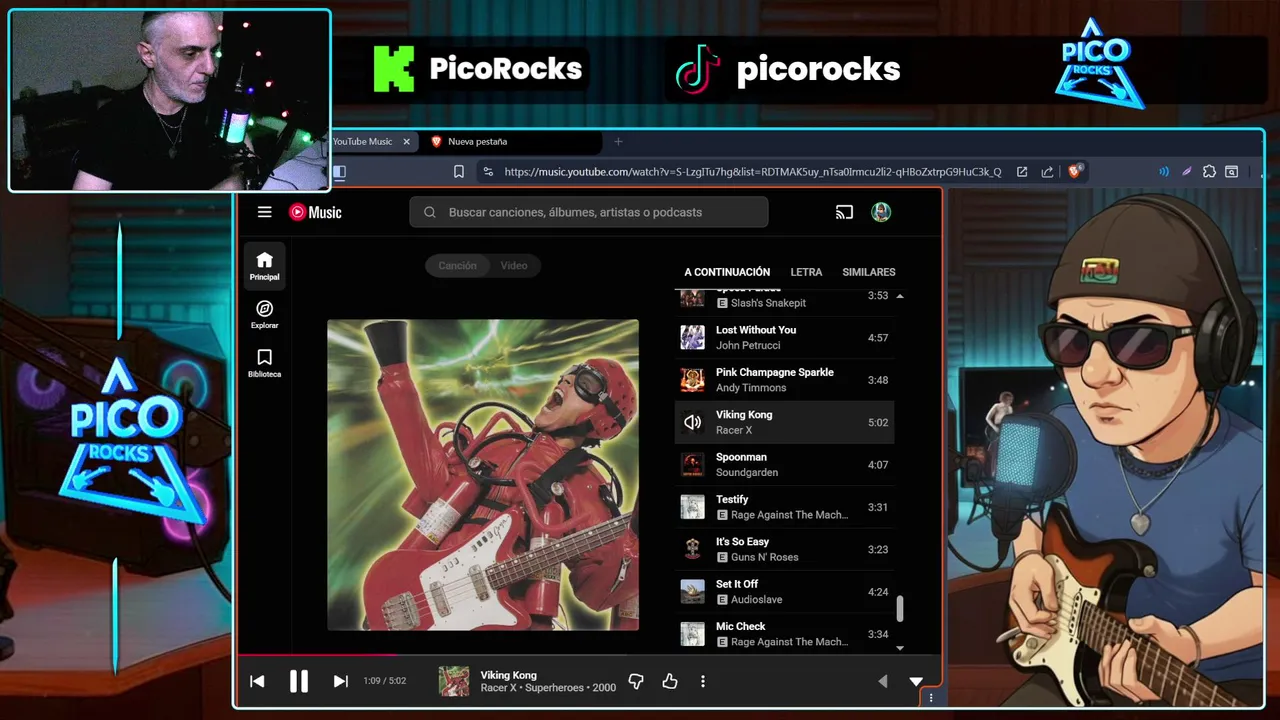Click the purple feather extension icon
Image resolution: width=1280 pixels, height=720 pixels.
[x=1187, y=172]
